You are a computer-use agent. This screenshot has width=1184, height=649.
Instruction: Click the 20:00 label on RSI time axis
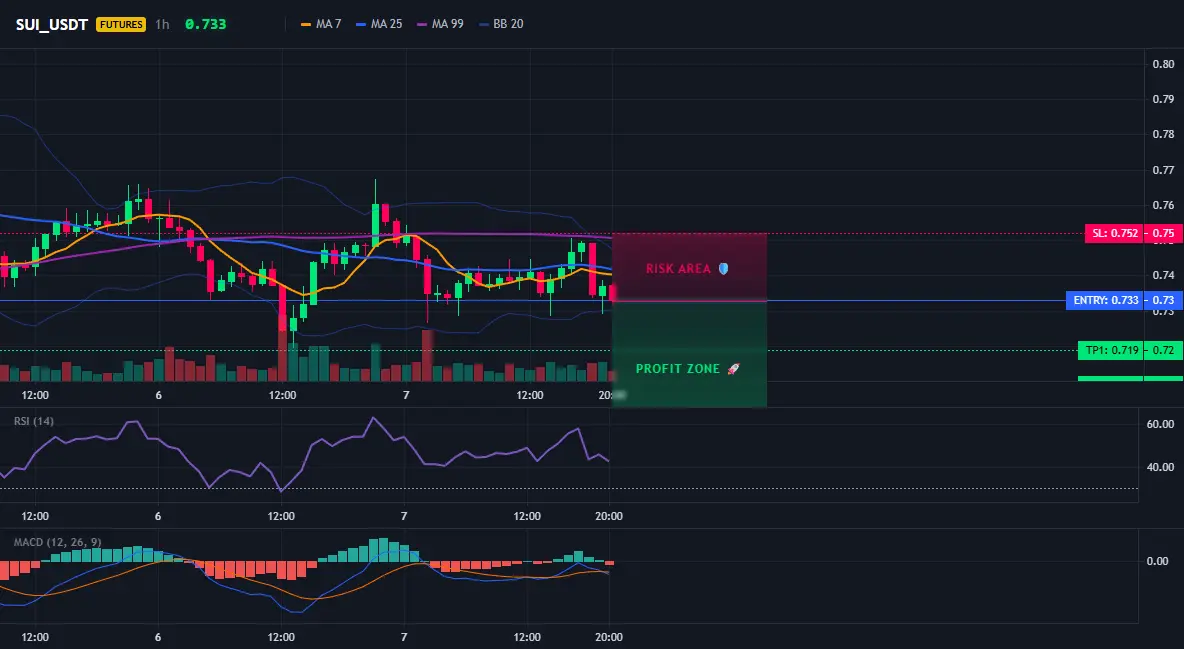[x=609, y=516]
